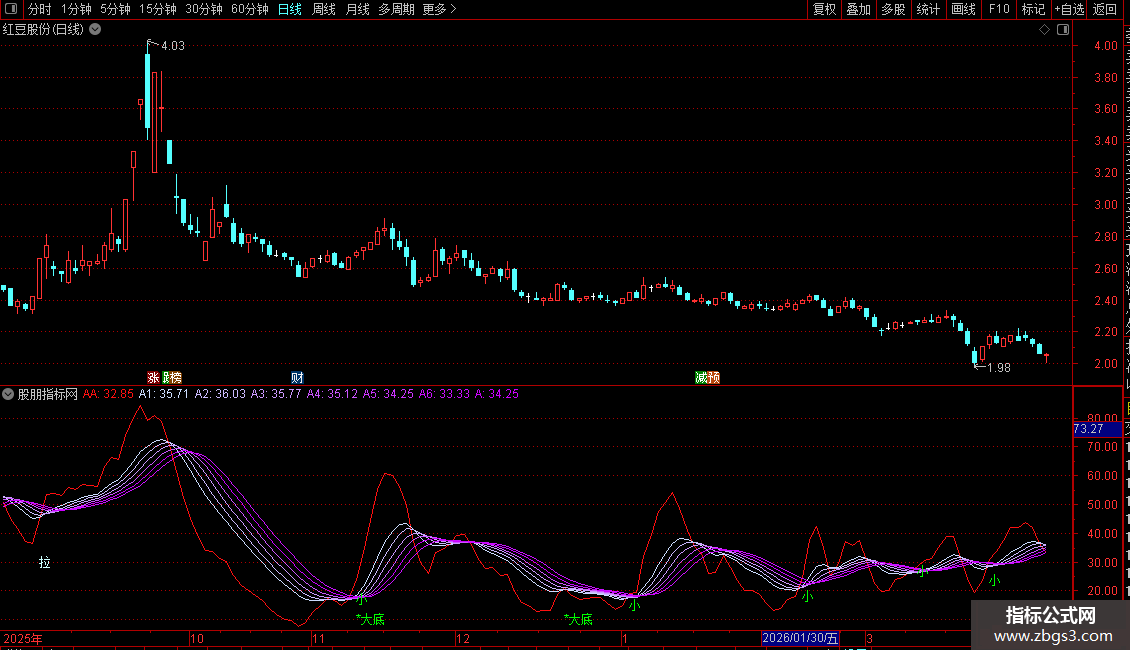Viewport: 1130px width, 650px height.
Task: Click the yellow 预 event marker
Action: pos(714,377)
